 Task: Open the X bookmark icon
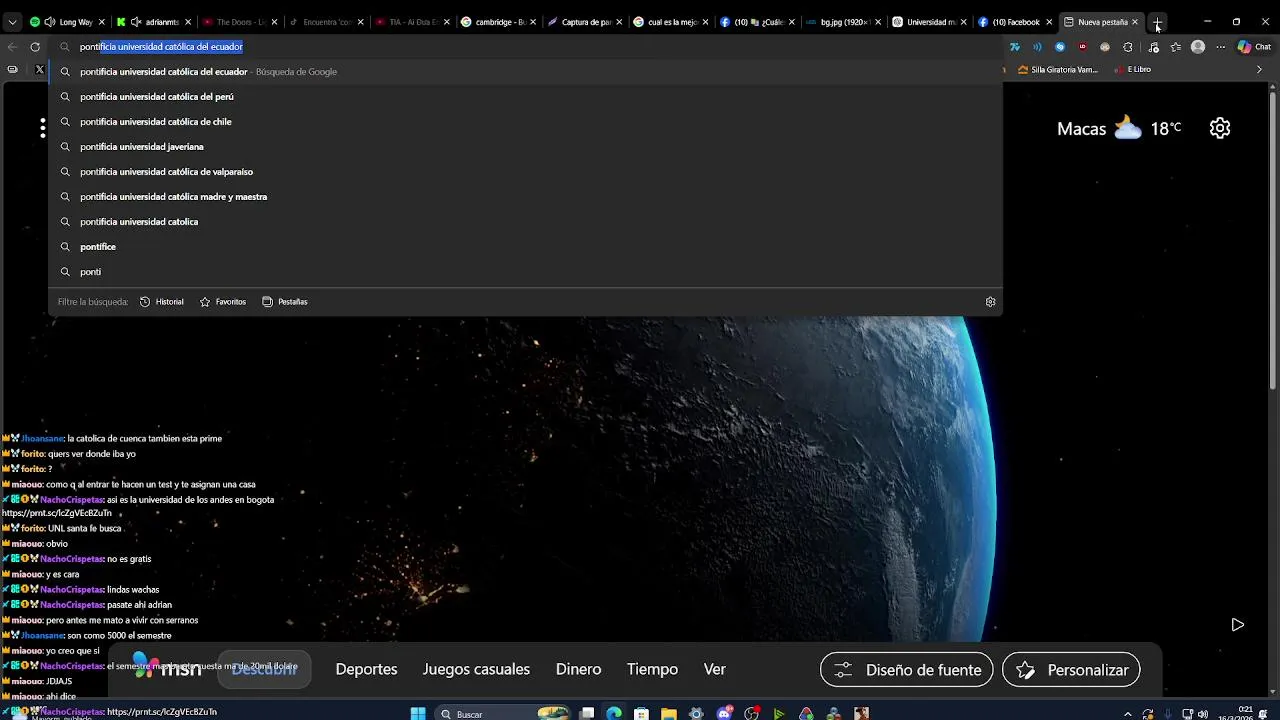(x=39, y=70)
